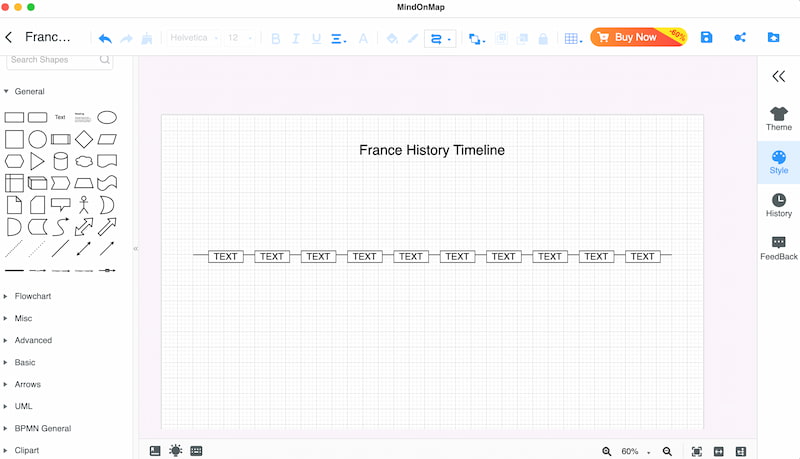Click the font color icon
Image resolution: width=800 pixels, height=459 pixels.
[x=363, y=38]
